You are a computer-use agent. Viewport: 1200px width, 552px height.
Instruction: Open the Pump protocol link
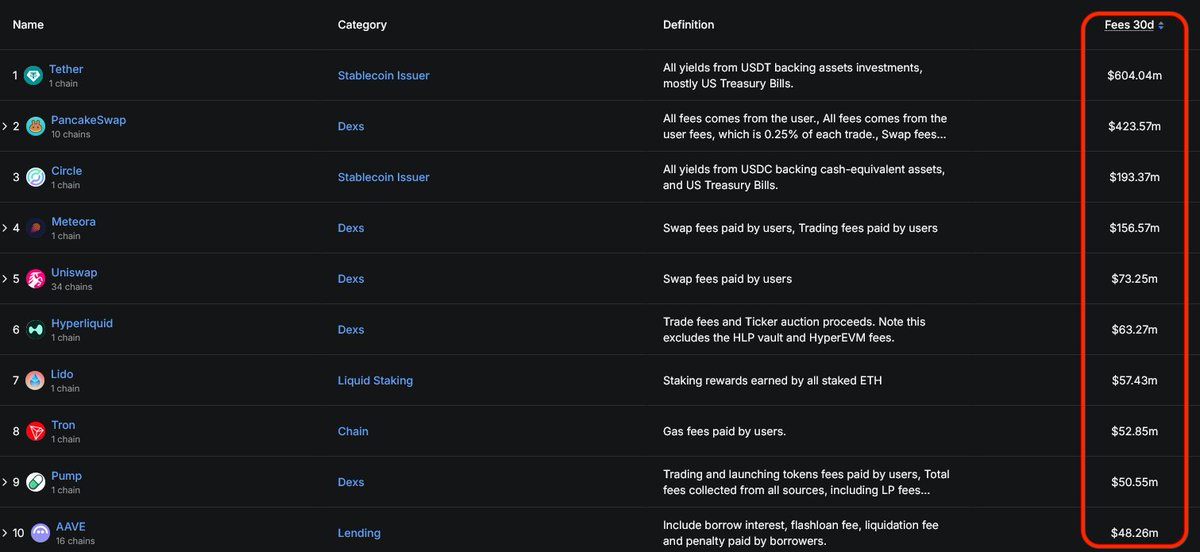66,476
